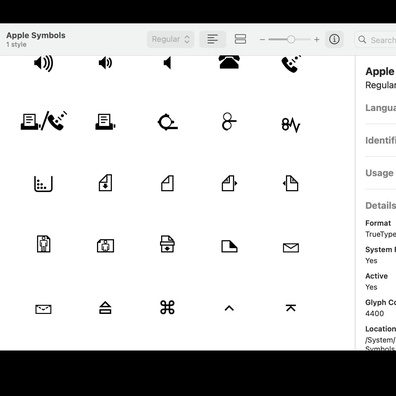The width and height of the screenshot is (396, 396).
Task: Select the dotted tray container glyph
Action: [x=43, y=184]
